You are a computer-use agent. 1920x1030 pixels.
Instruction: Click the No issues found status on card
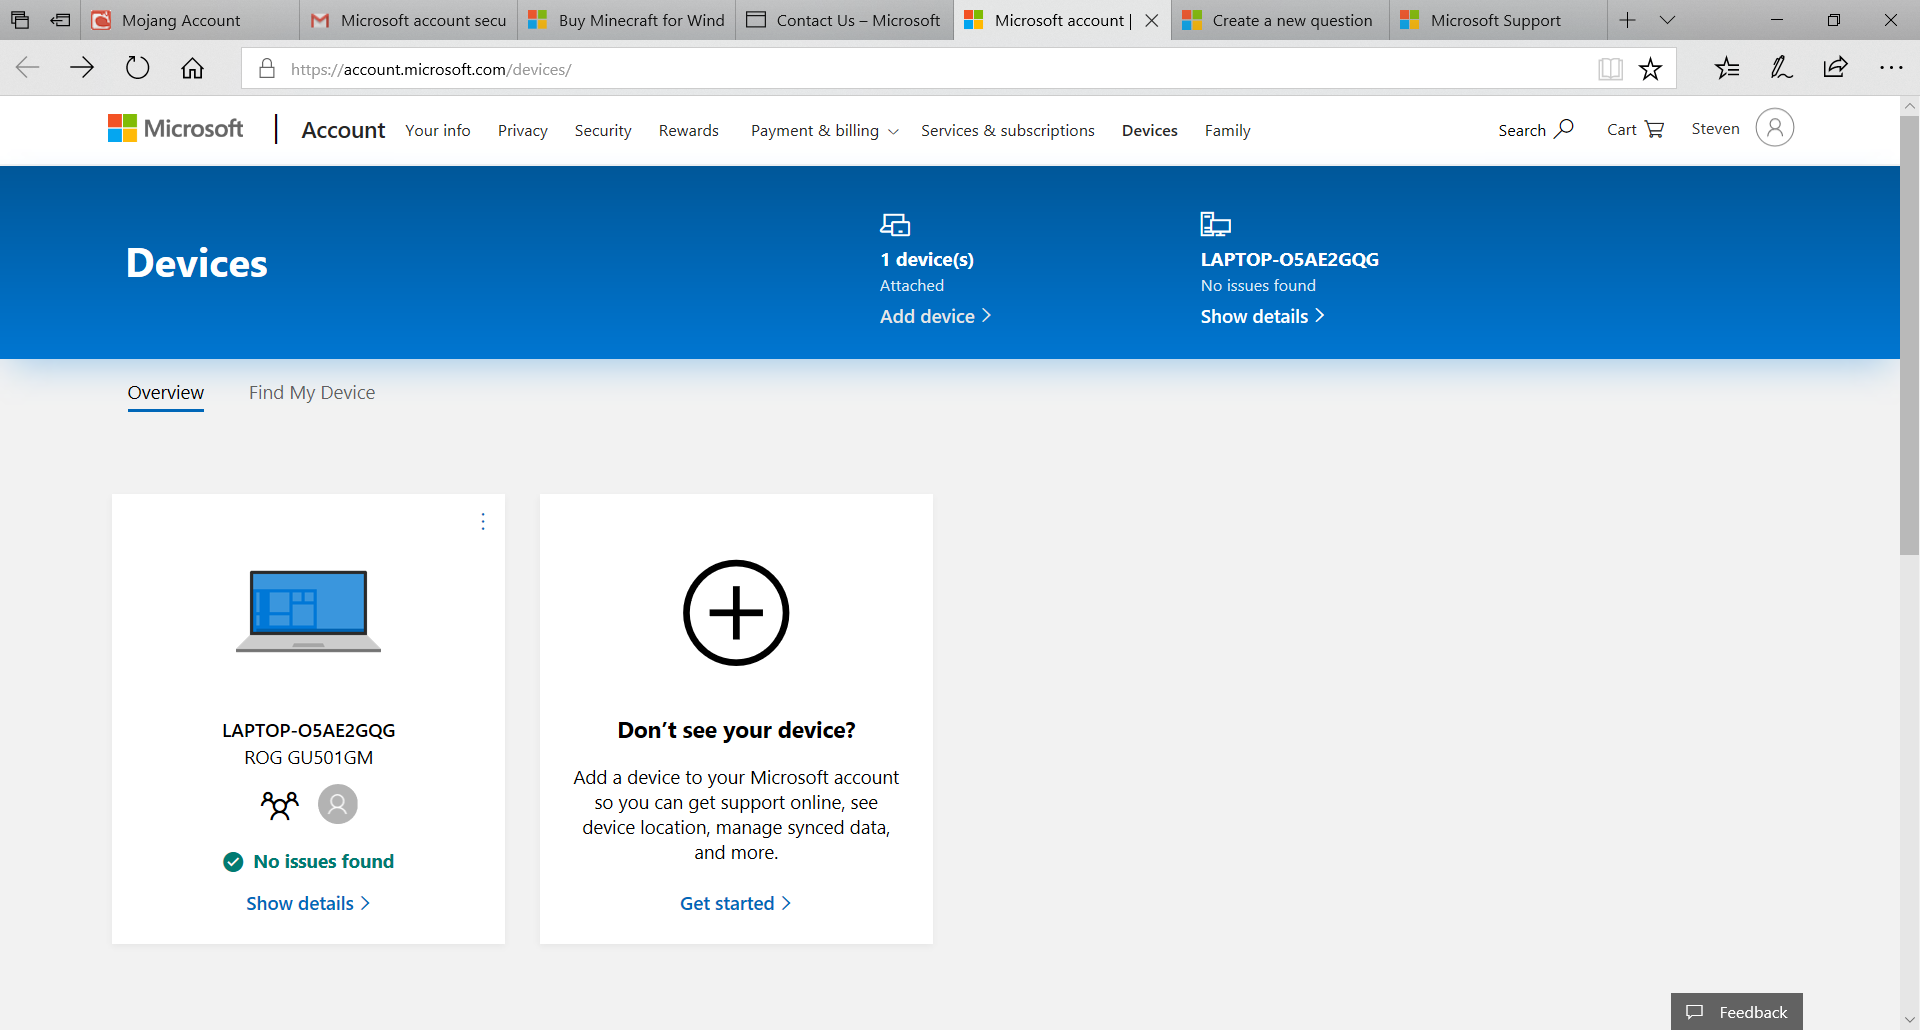(309, 861)
